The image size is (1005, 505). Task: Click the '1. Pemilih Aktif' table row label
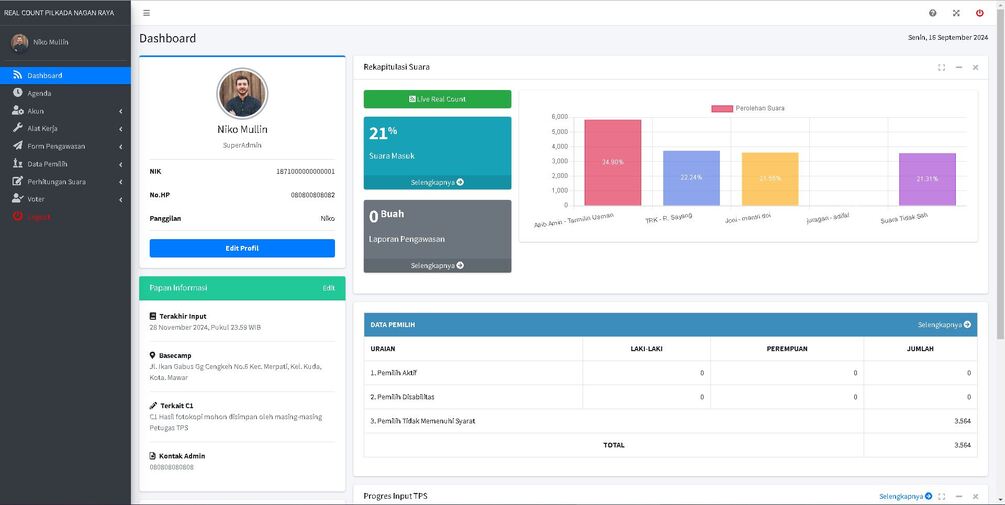394,372
